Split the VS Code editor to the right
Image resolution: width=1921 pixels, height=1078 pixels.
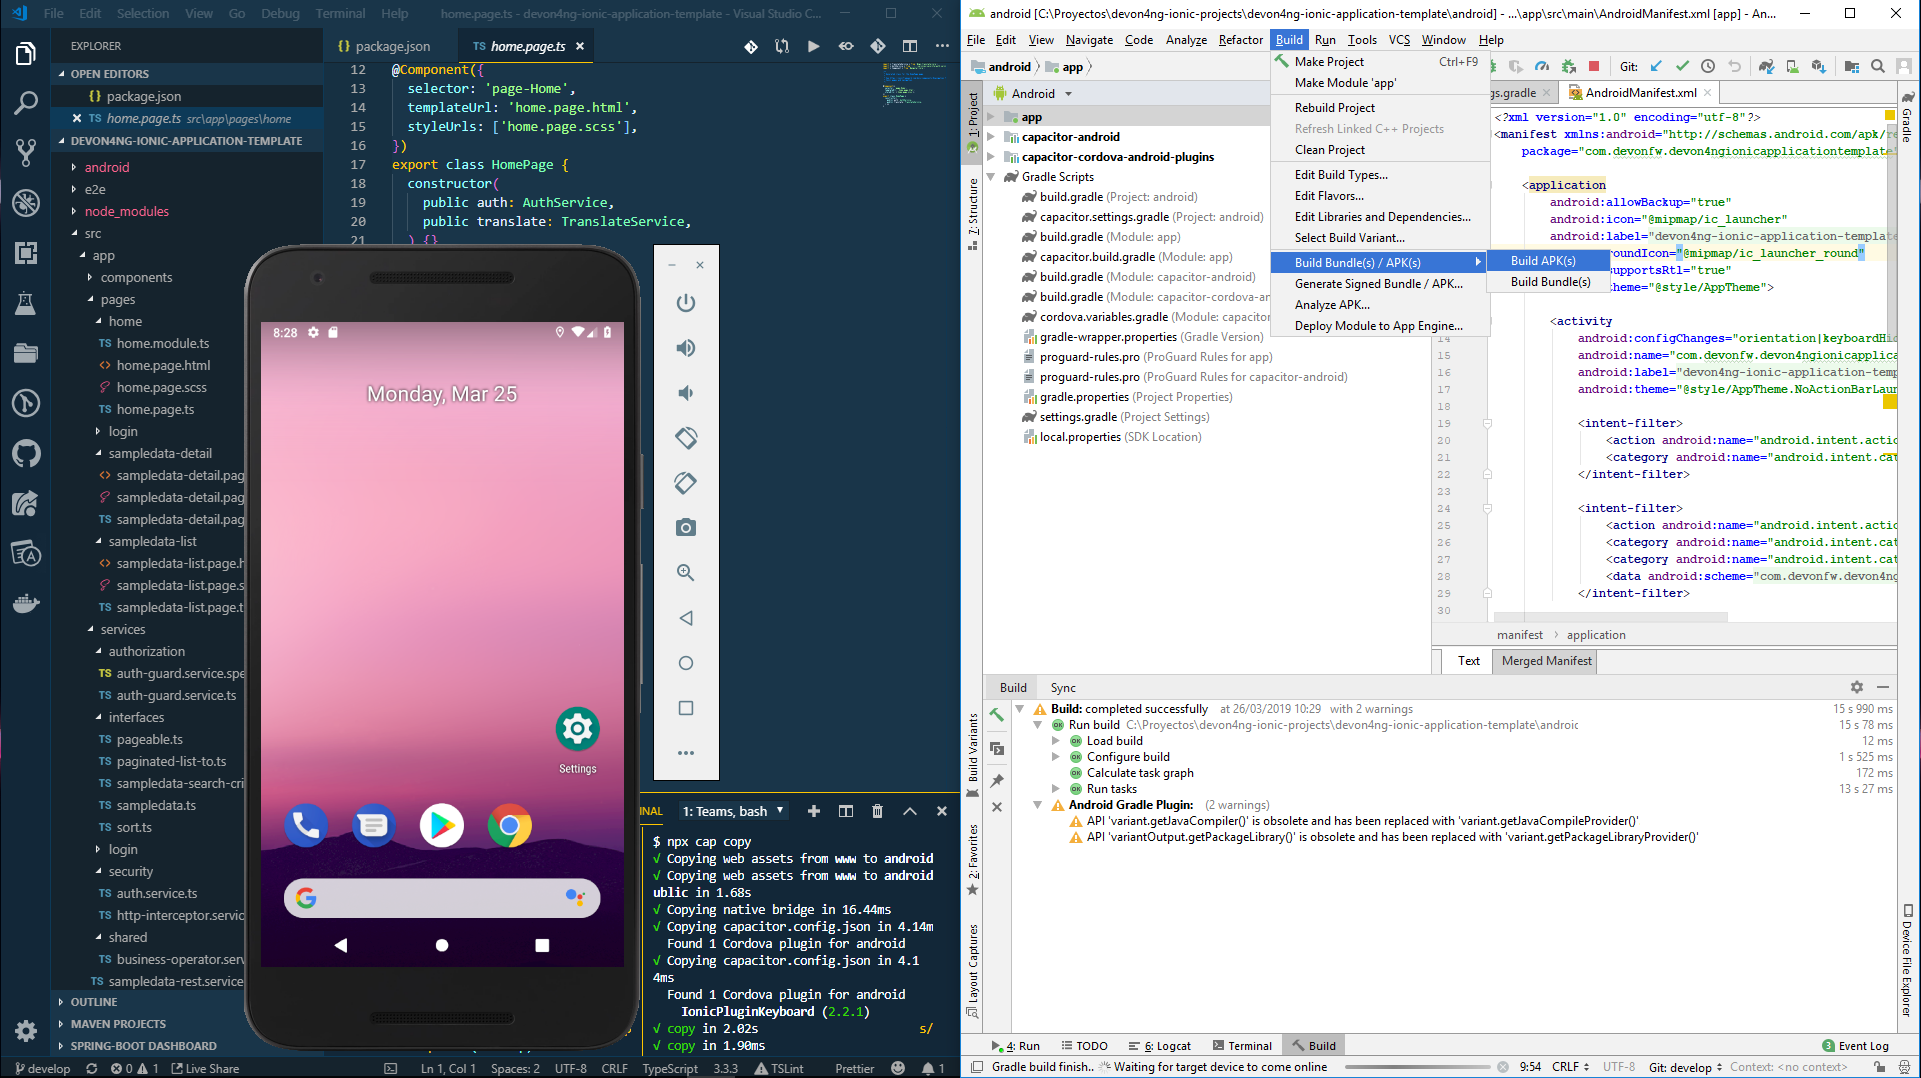[909, 46]
